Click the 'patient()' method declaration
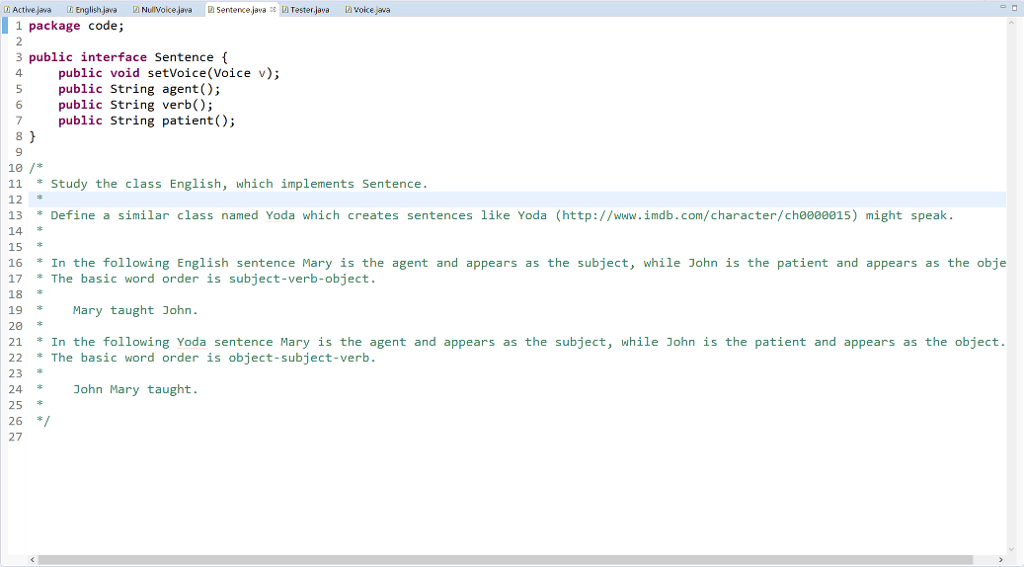 click(x=198, y=121)
